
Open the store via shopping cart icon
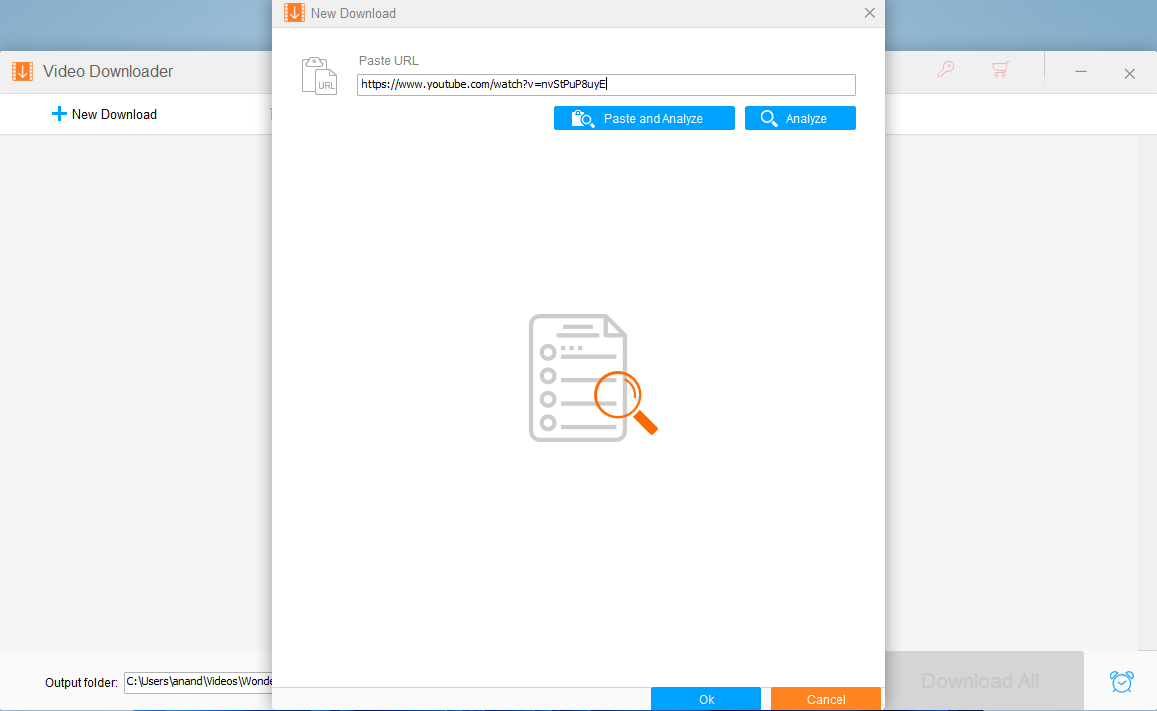pos(999,70)
